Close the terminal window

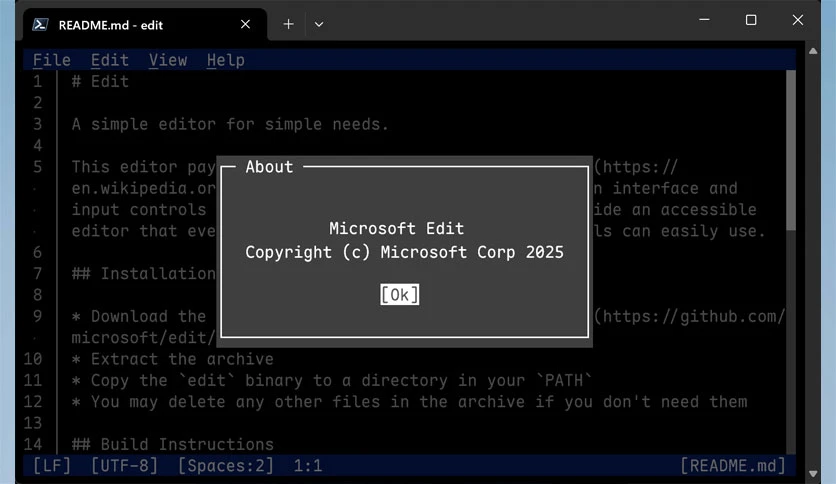[798, 20]
